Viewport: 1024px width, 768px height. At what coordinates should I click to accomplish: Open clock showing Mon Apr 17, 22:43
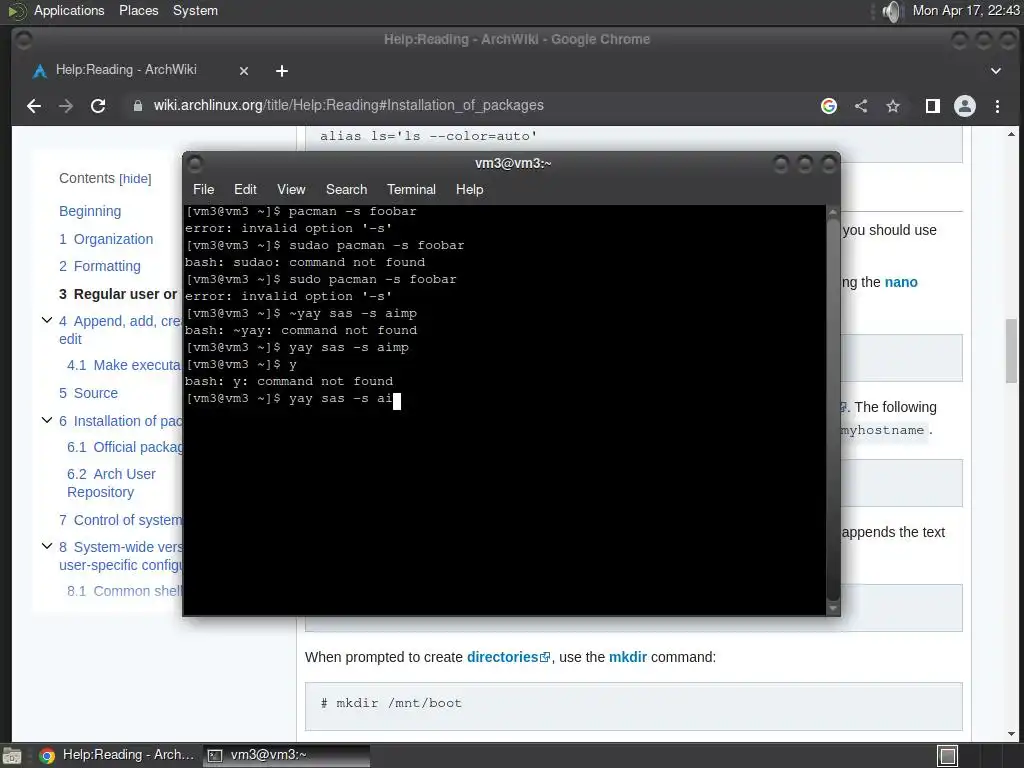pos(965,10)
